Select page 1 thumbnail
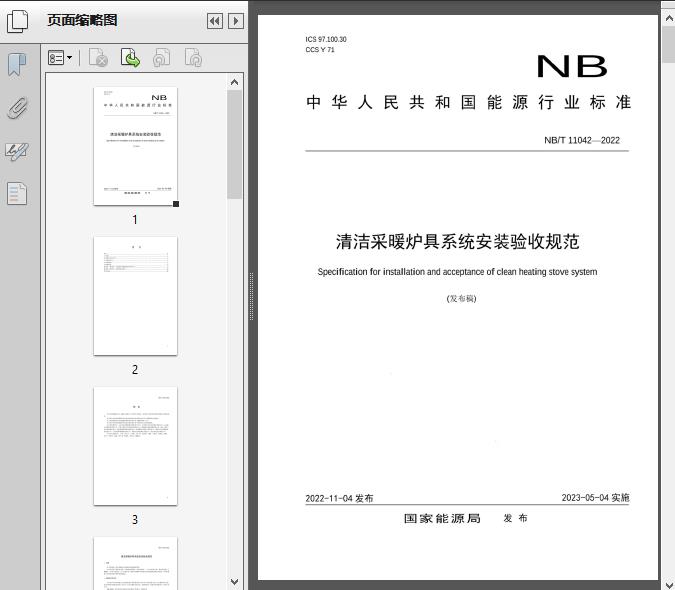 (135, 146)
